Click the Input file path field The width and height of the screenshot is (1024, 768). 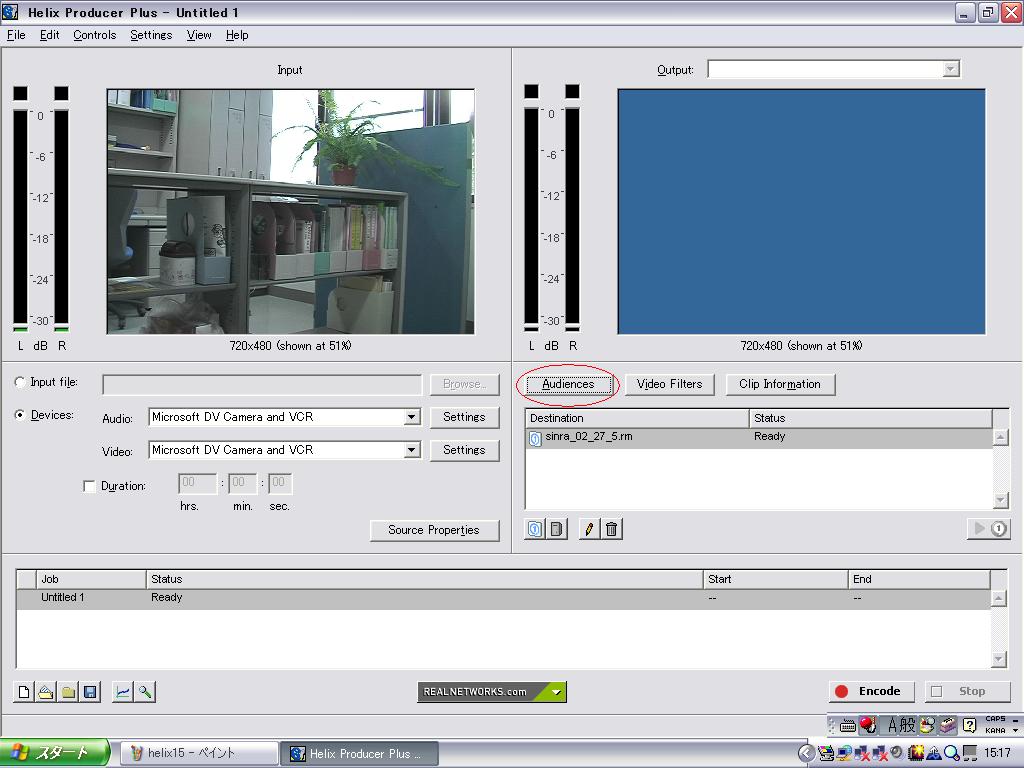[x=263, y=385]
